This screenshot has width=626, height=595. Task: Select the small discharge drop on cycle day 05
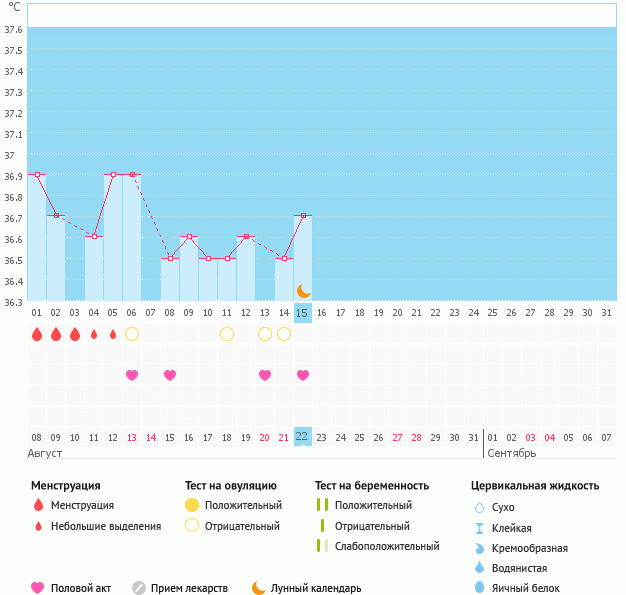pyautogui.click(x=113, y=334)
